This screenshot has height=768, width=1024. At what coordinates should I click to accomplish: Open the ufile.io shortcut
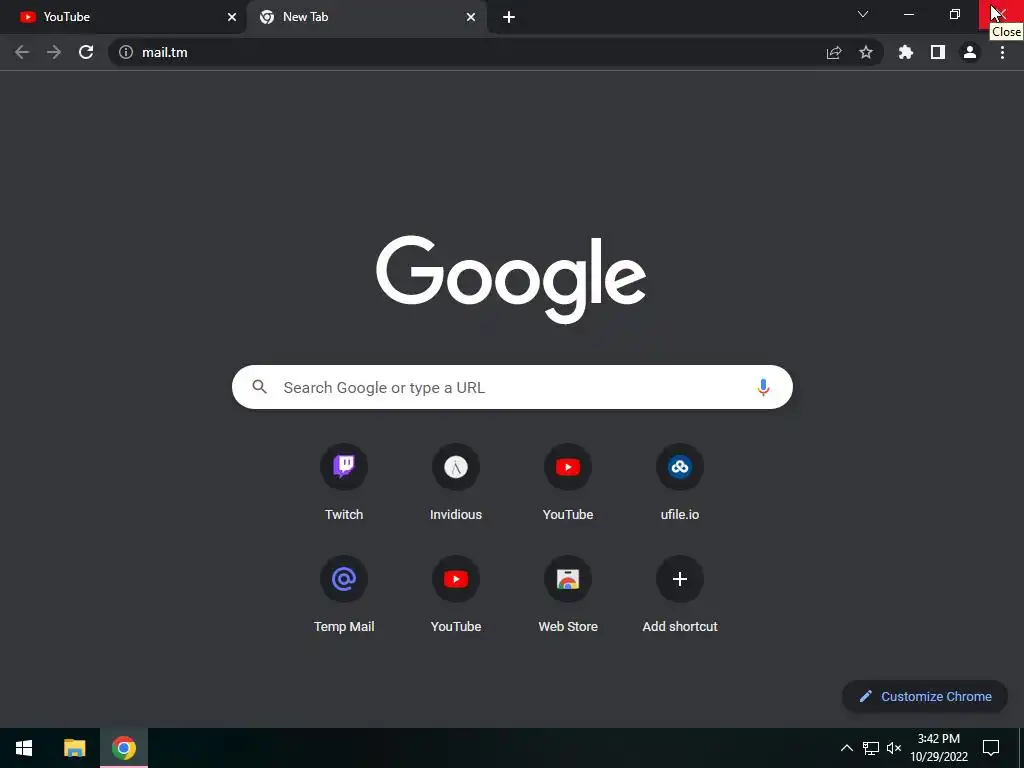pos(680,467)
